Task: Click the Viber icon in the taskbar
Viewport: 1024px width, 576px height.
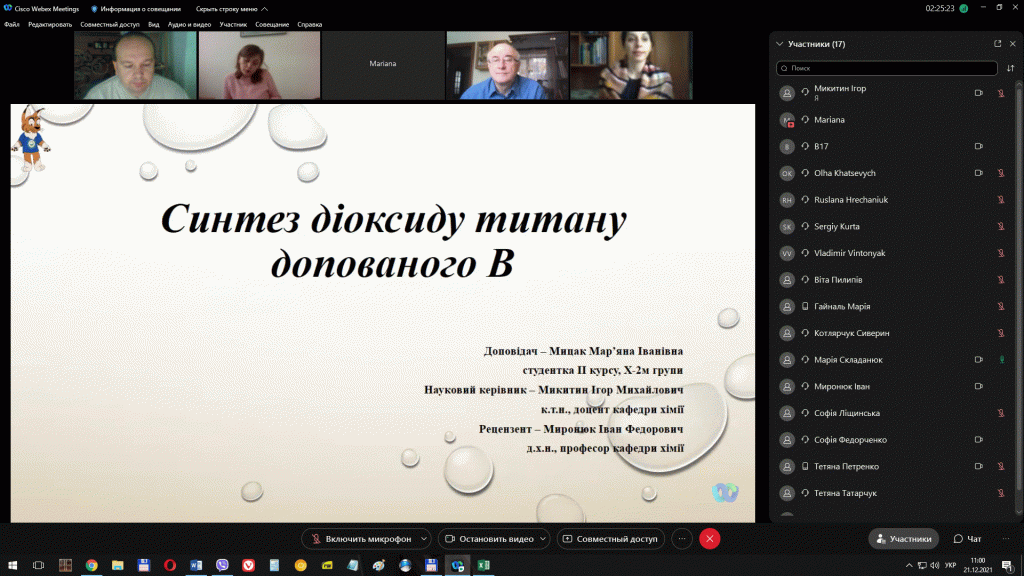Action: (221, 565)
